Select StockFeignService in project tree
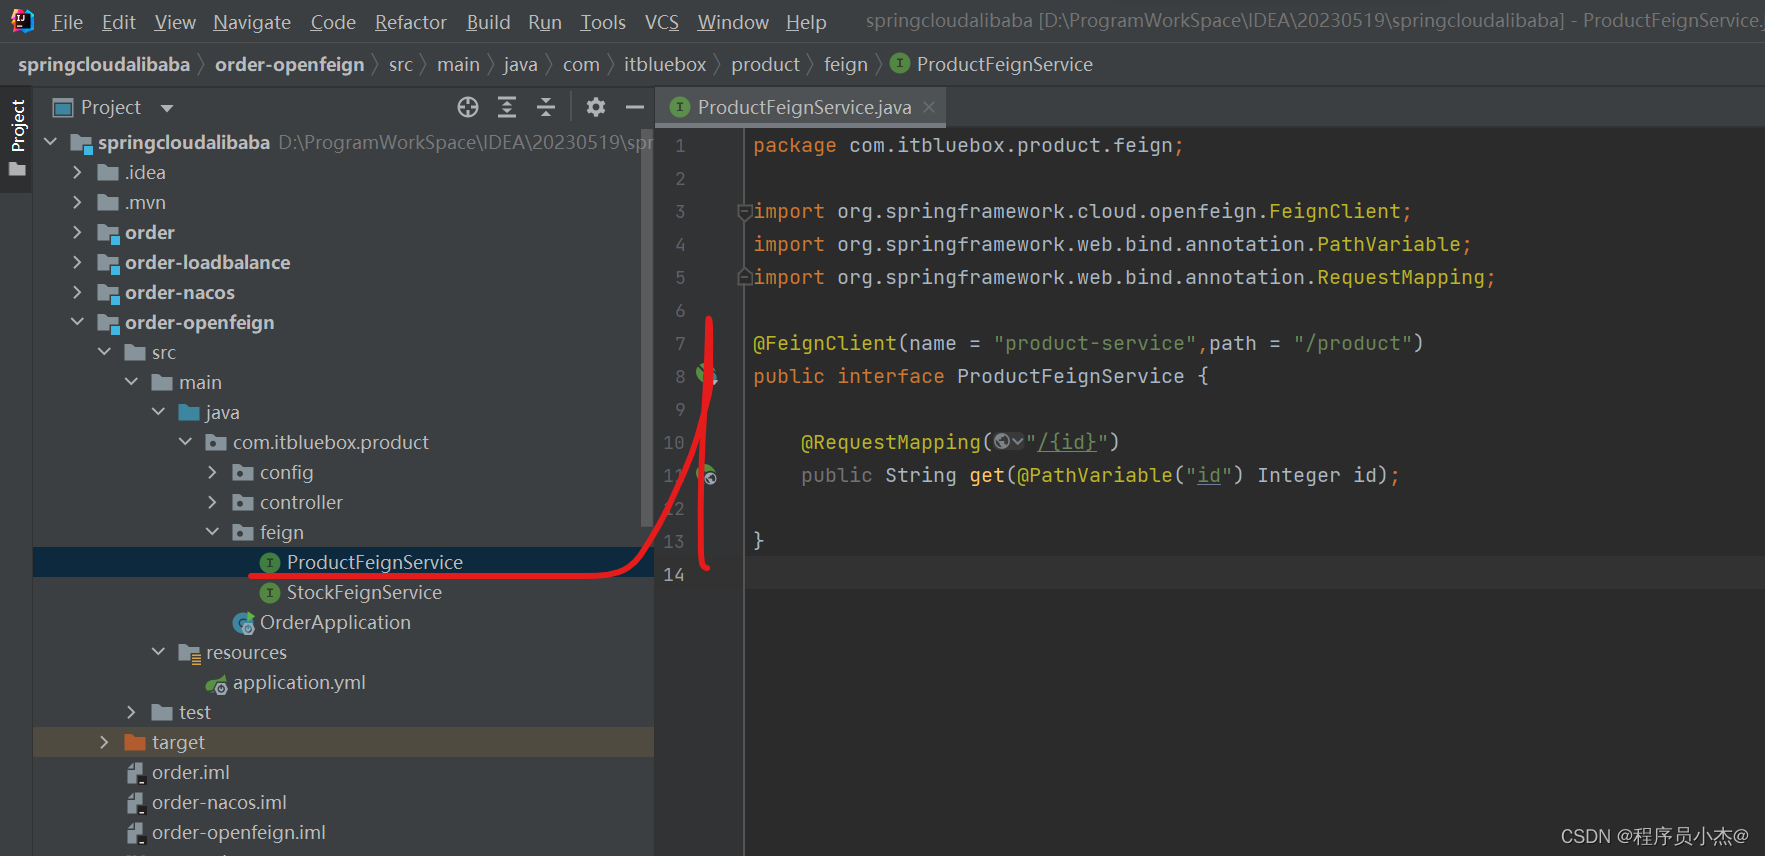Screen dimensions: 1765x856 (x=343, y=592)
